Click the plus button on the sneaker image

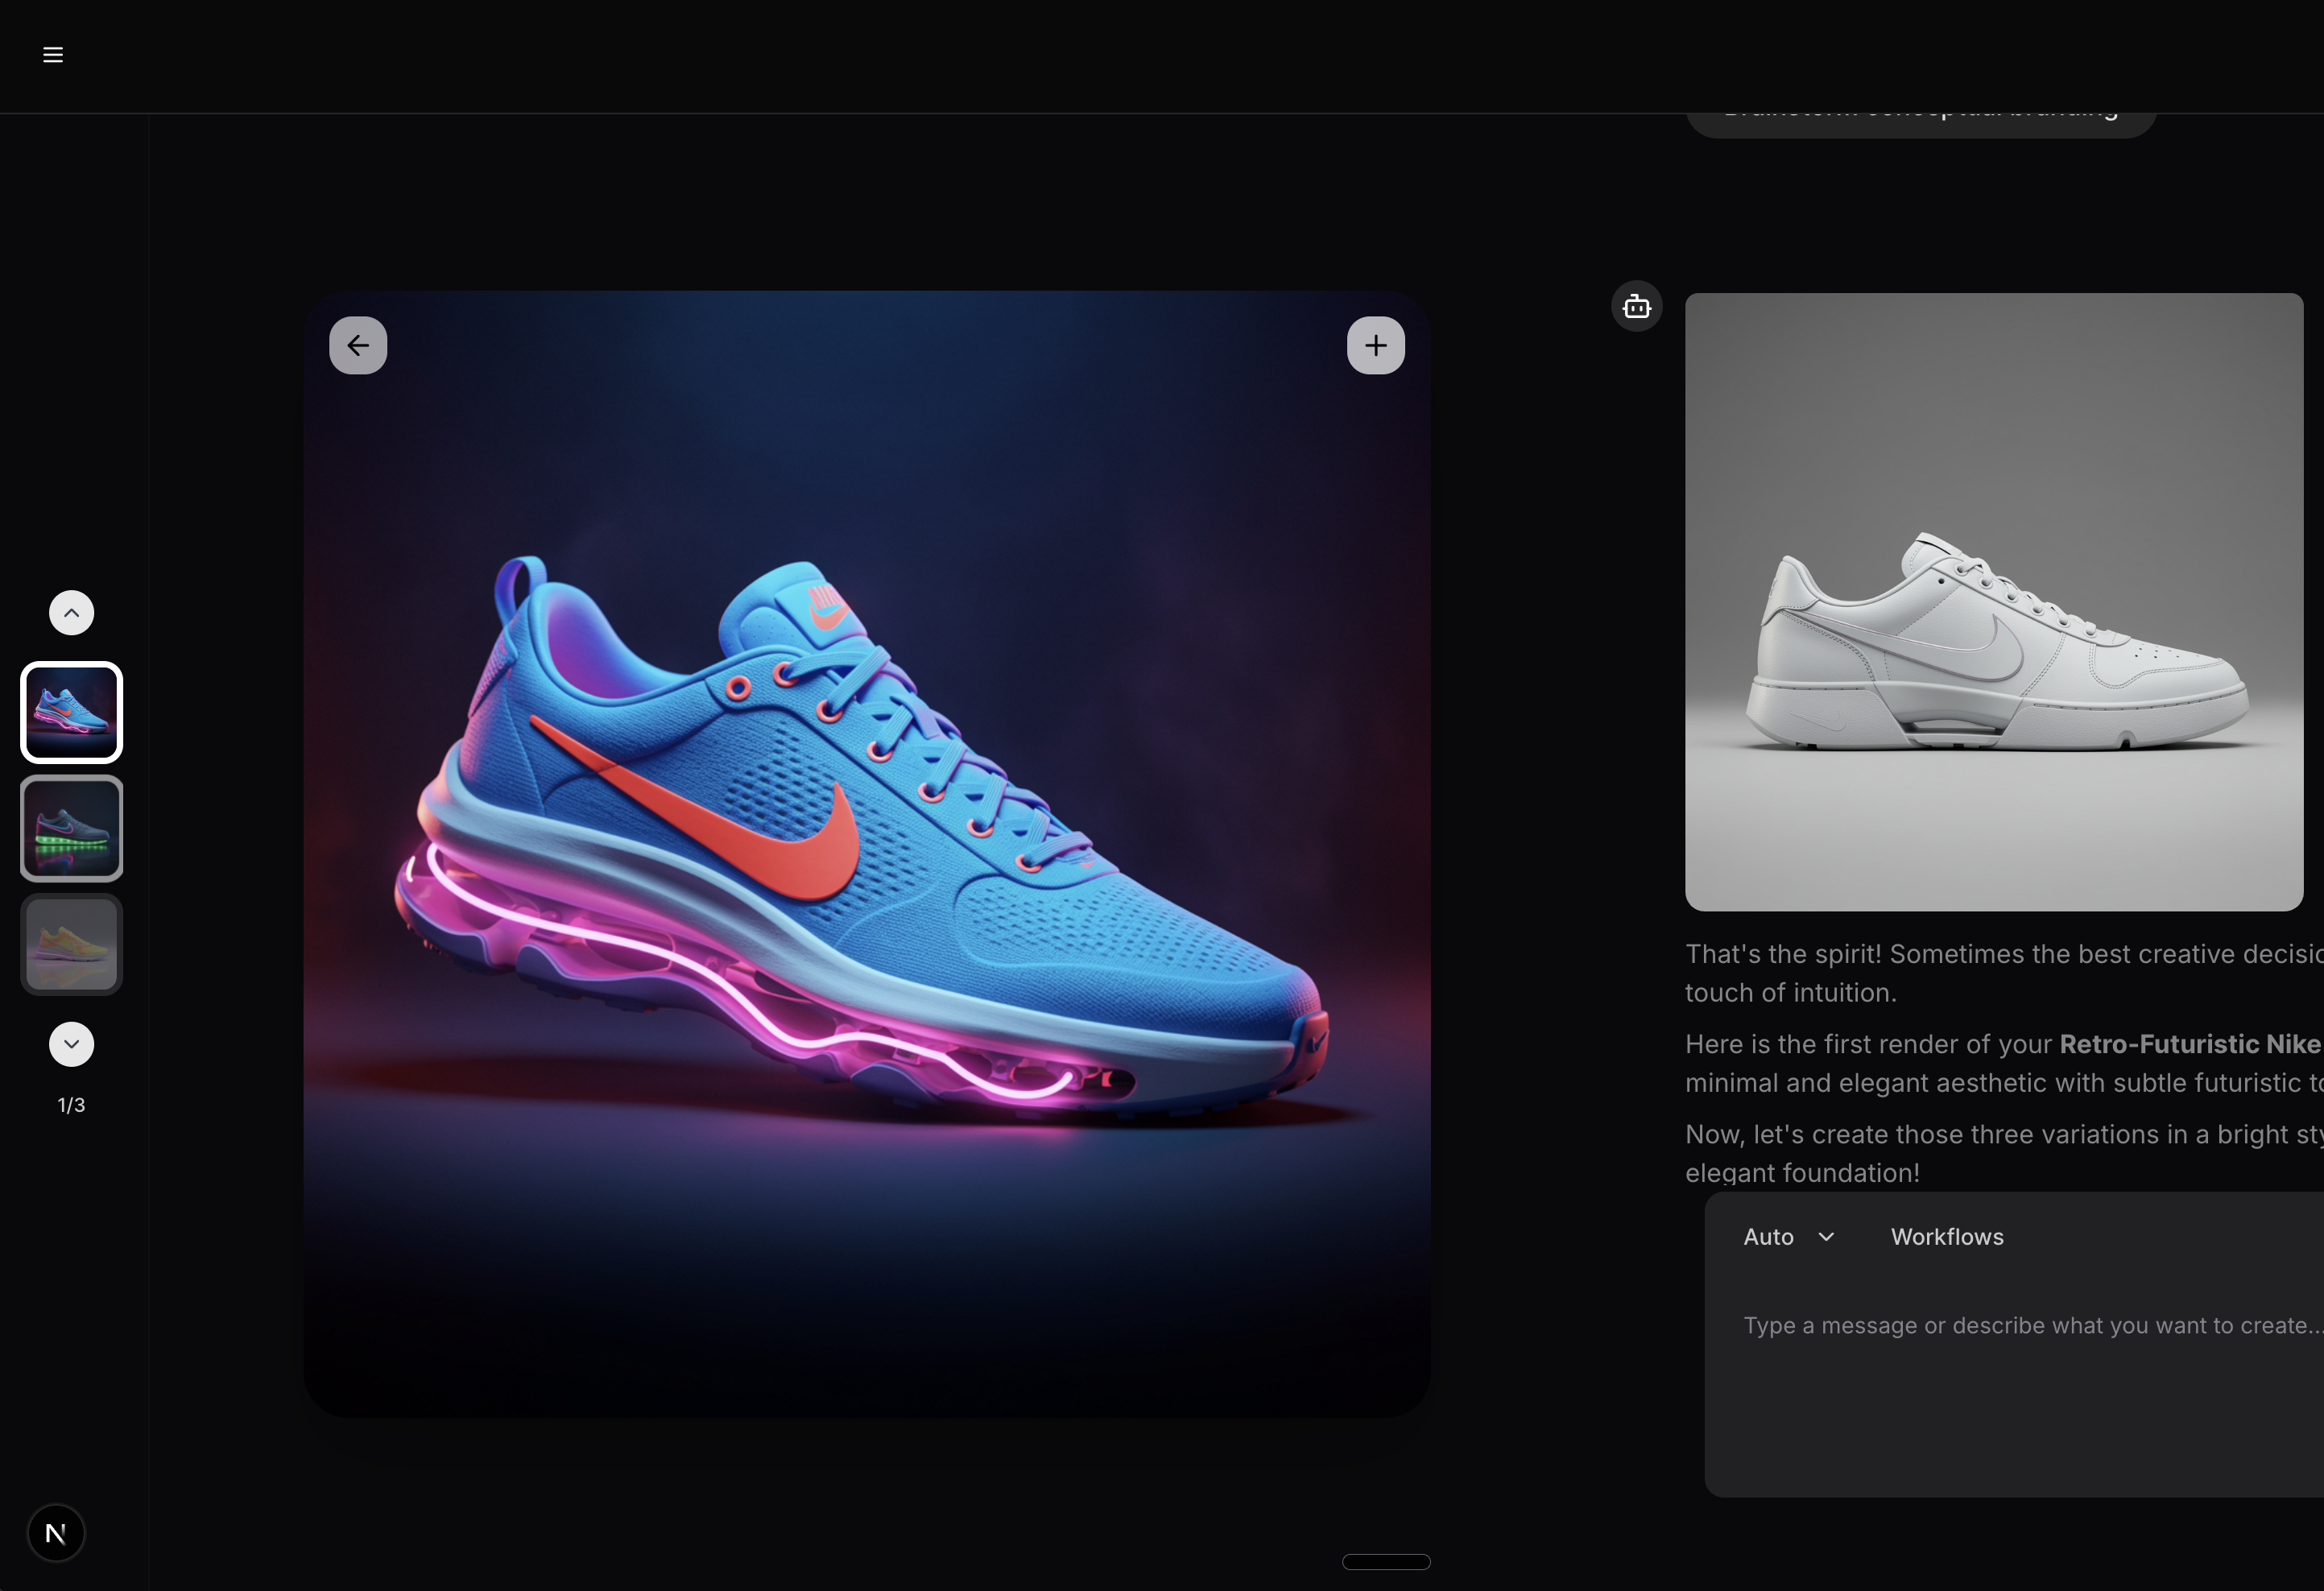pos(1376,346)
